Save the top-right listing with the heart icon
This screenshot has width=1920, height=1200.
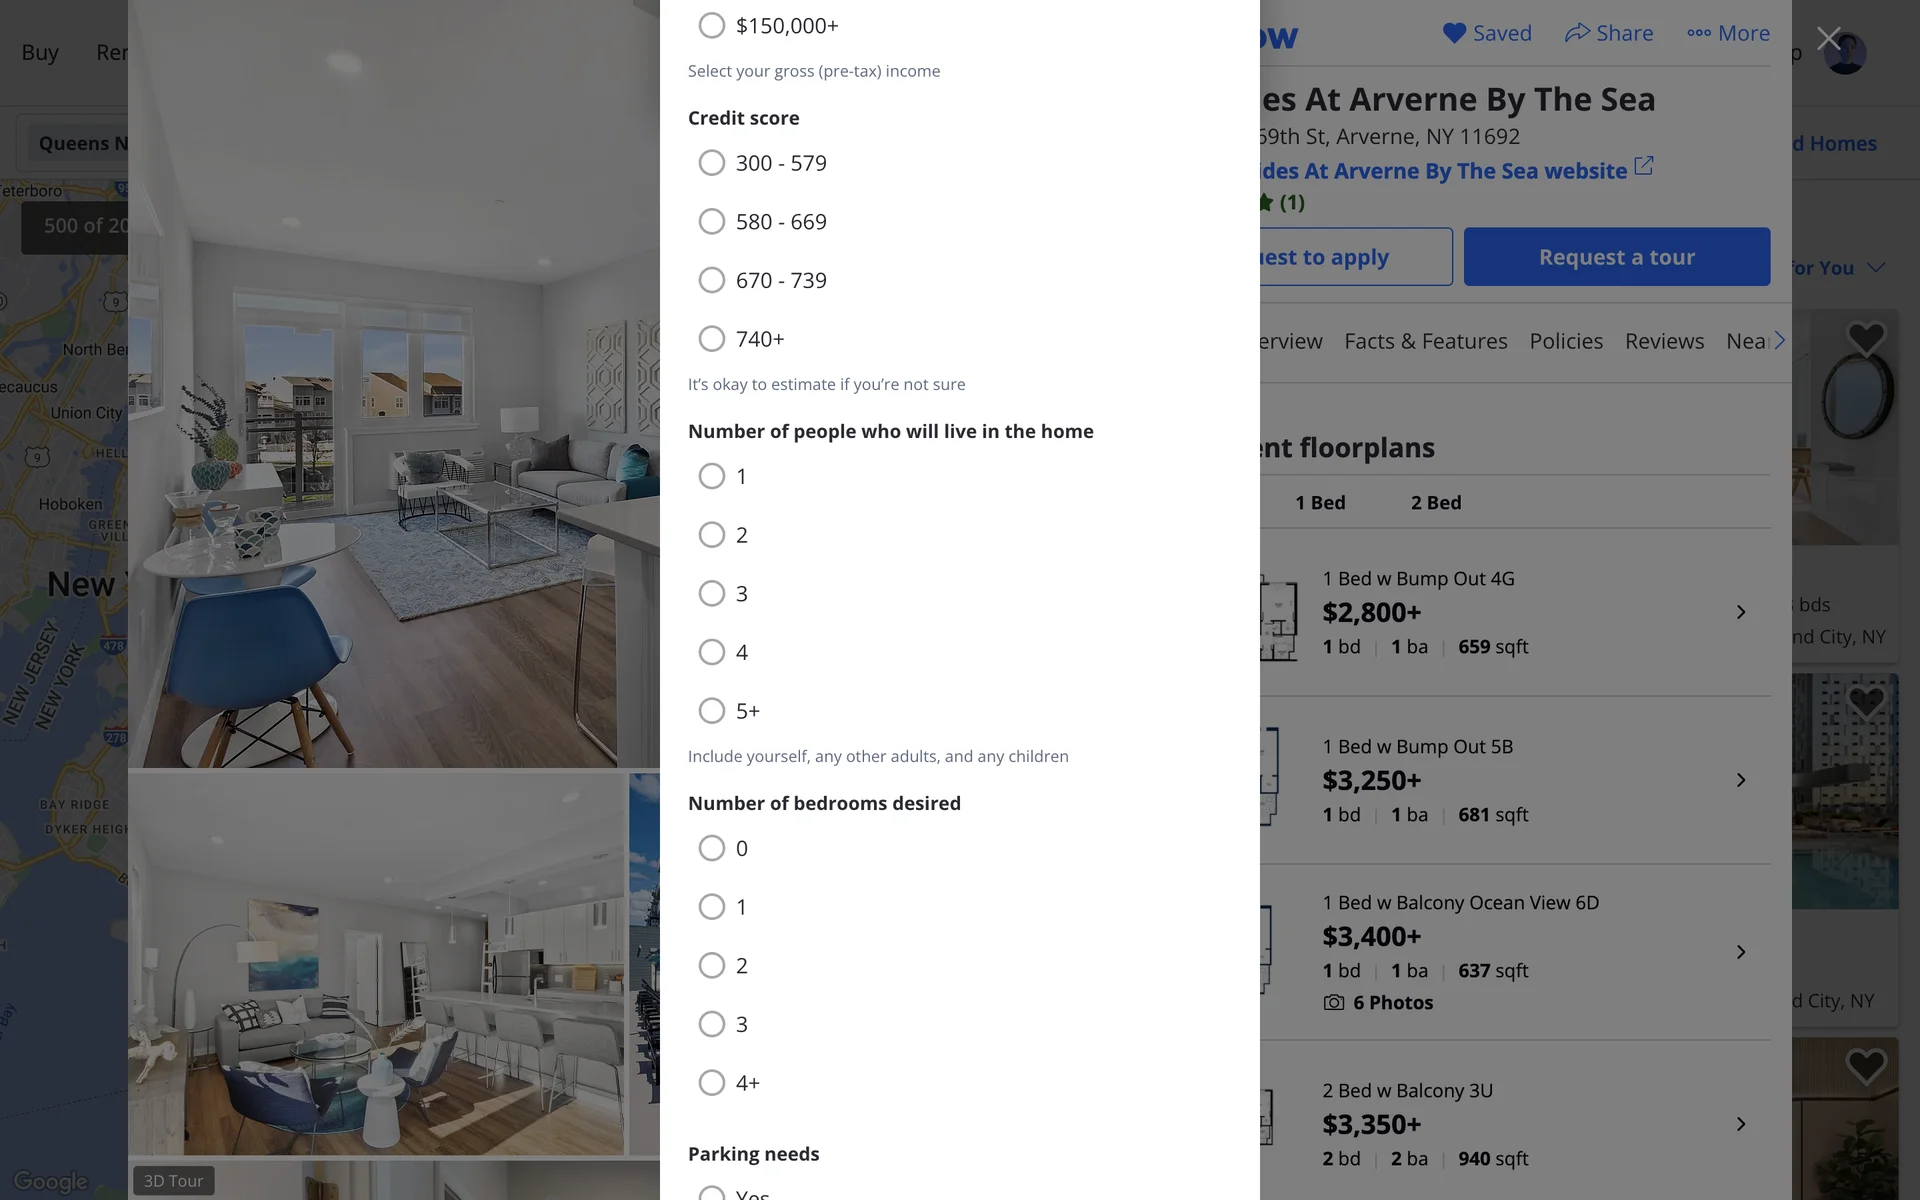[1866, 338]
